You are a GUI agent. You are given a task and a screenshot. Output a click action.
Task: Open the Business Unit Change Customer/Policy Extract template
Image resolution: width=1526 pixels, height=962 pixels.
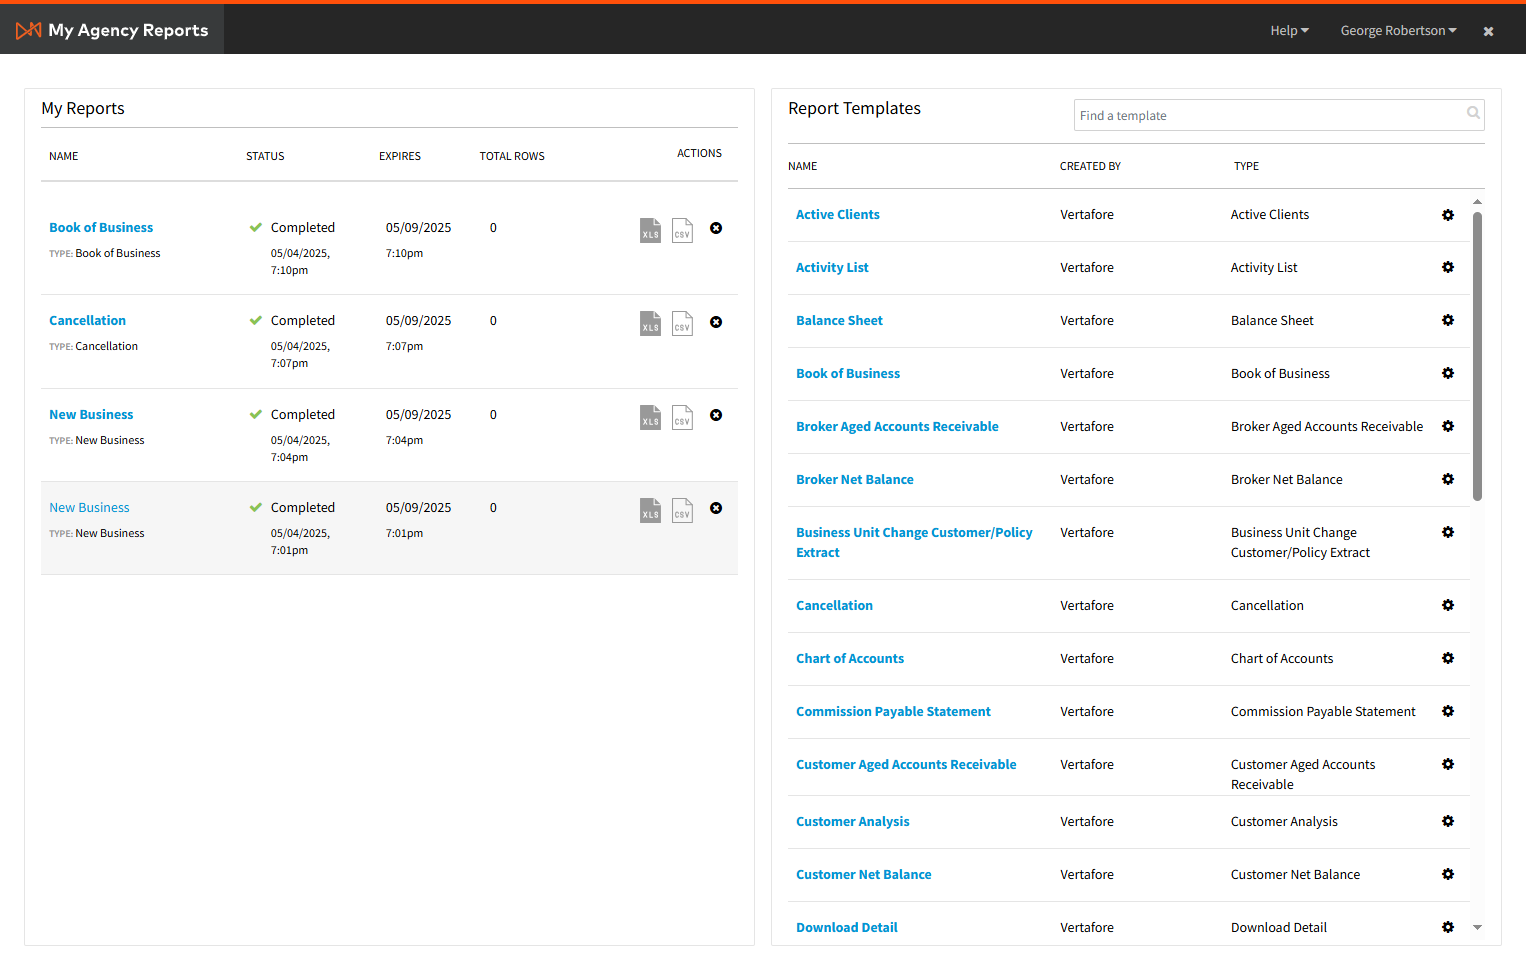click(914, 543)
